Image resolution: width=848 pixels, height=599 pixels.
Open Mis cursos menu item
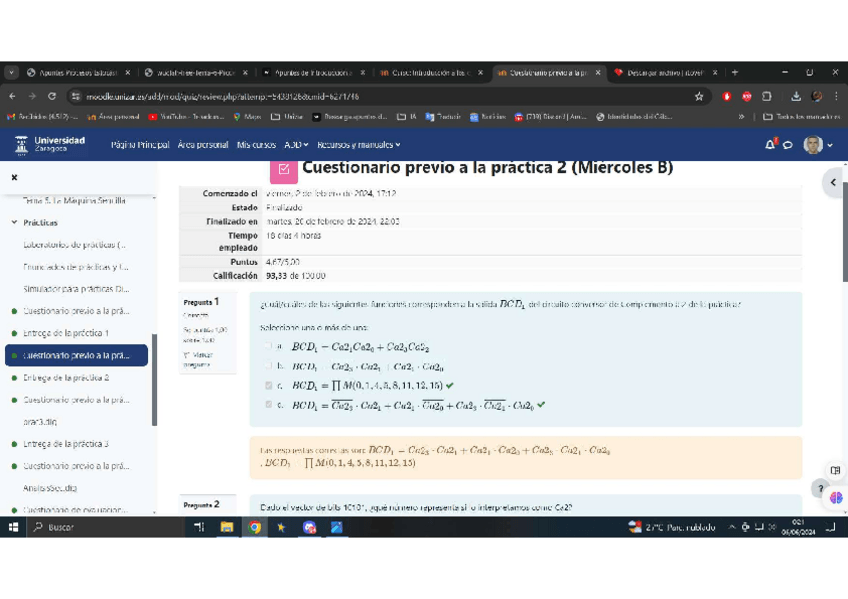pyautogui.click(x=256, y=145)
